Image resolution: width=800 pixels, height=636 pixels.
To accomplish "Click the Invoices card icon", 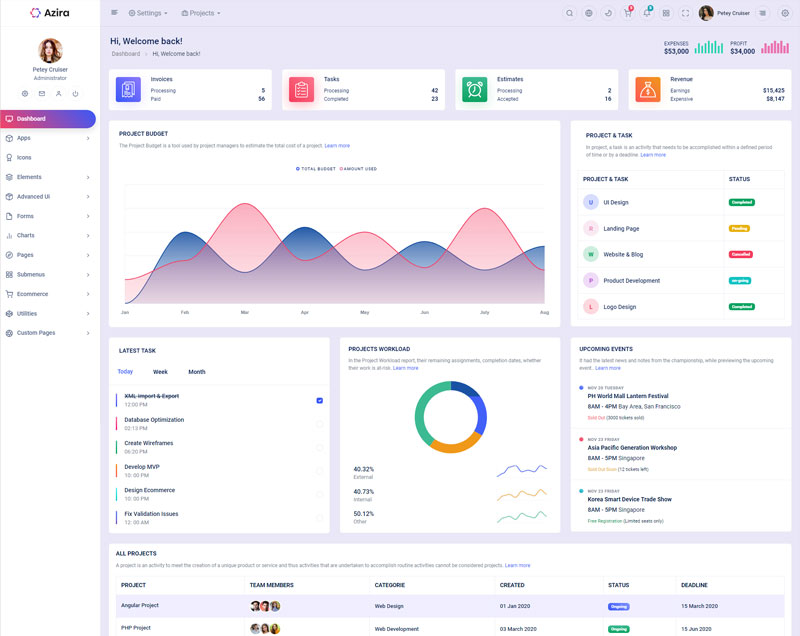I will (128, 89).
